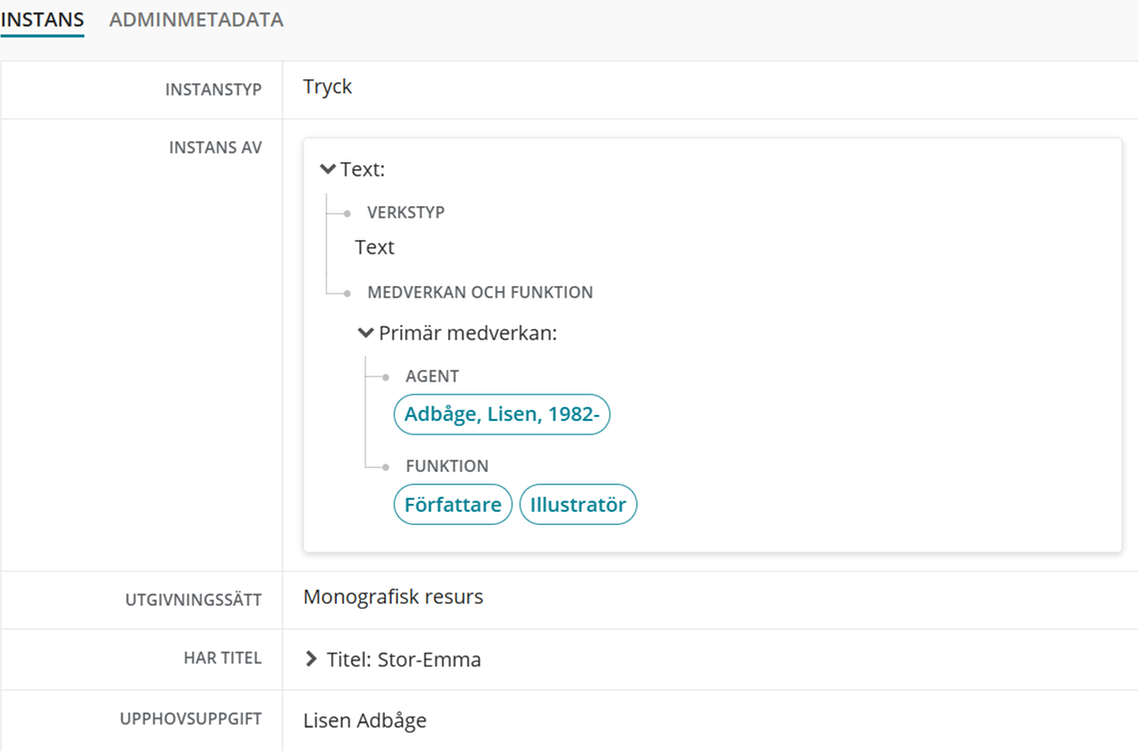
Task: Select the INSTANSTYP field label
Action: click(213, 90)
